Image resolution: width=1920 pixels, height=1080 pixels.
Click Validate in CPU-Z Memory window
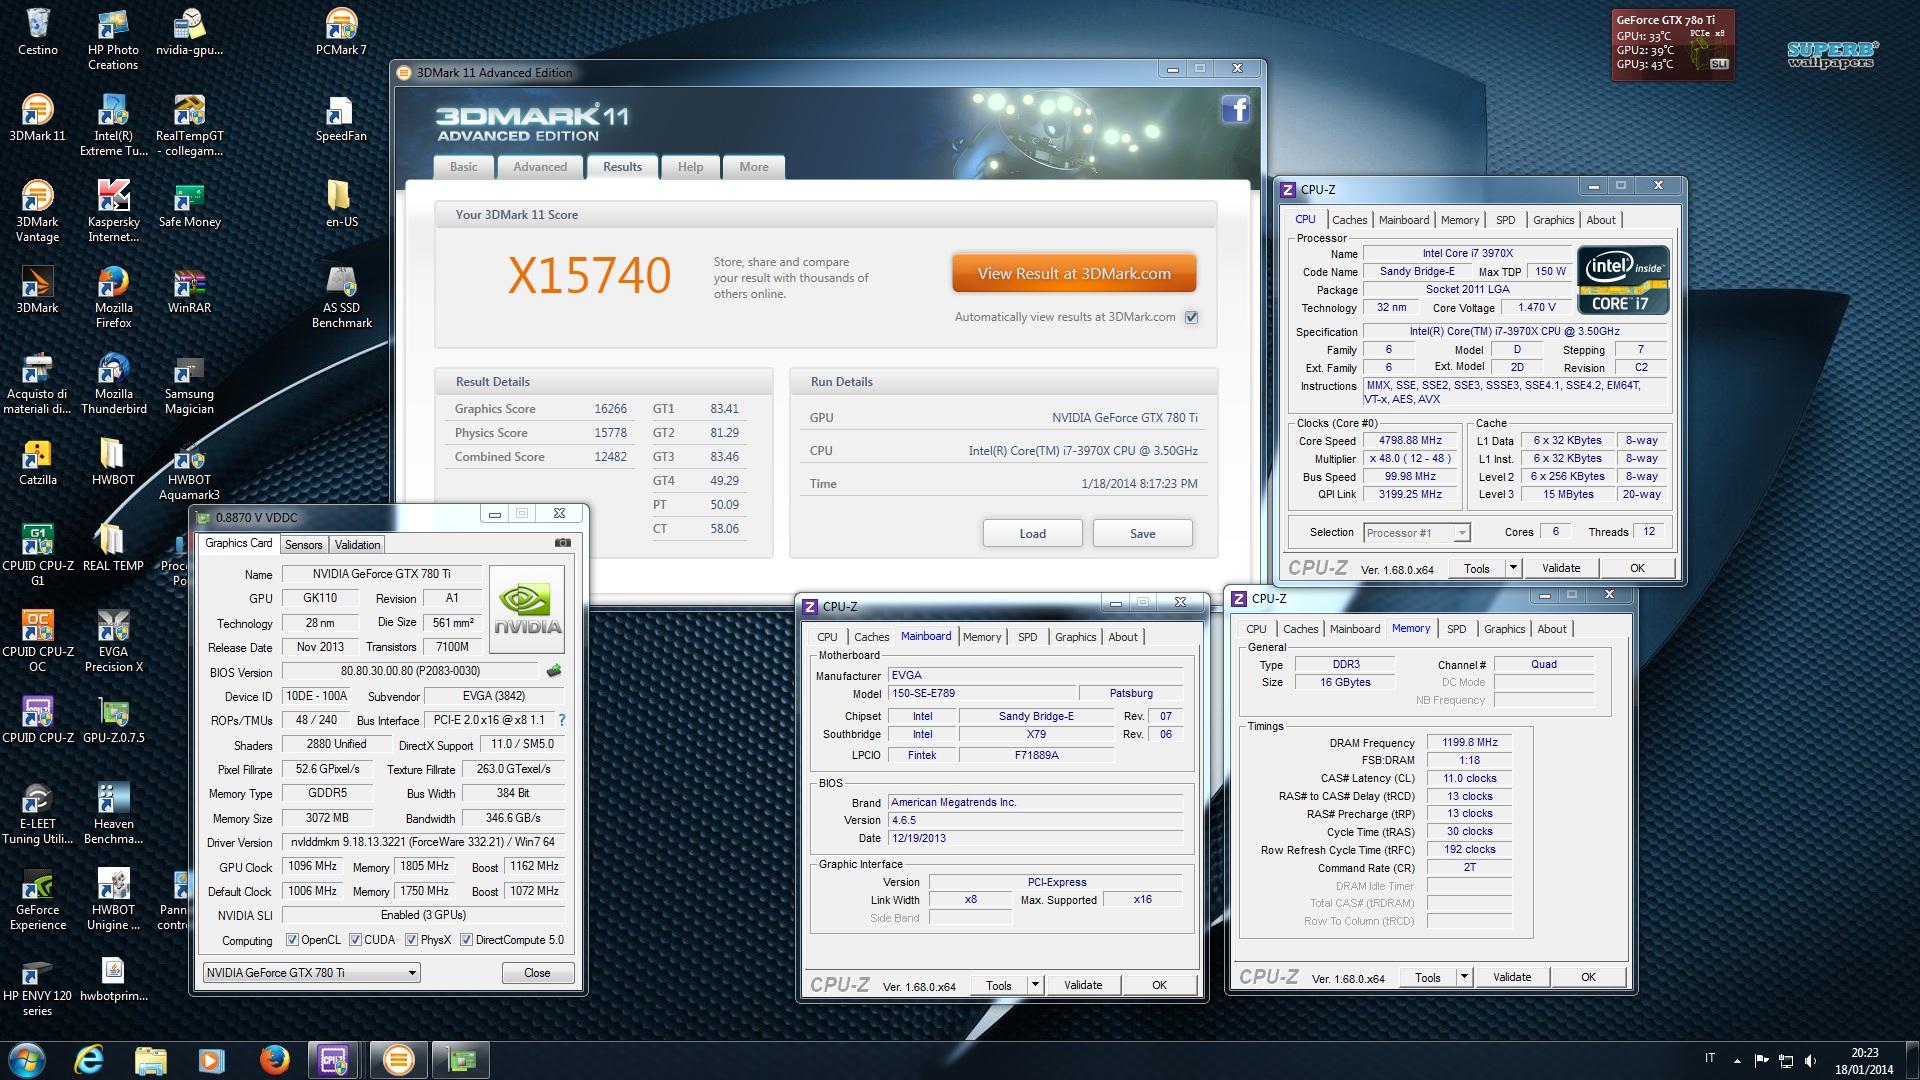tap(1512, 977)
